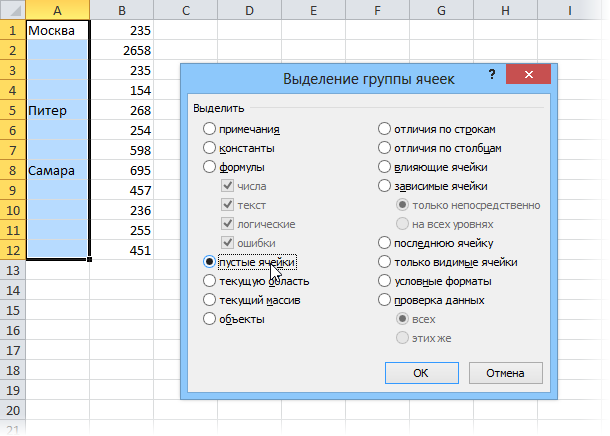Choose the текущую область option

[209, 281]
